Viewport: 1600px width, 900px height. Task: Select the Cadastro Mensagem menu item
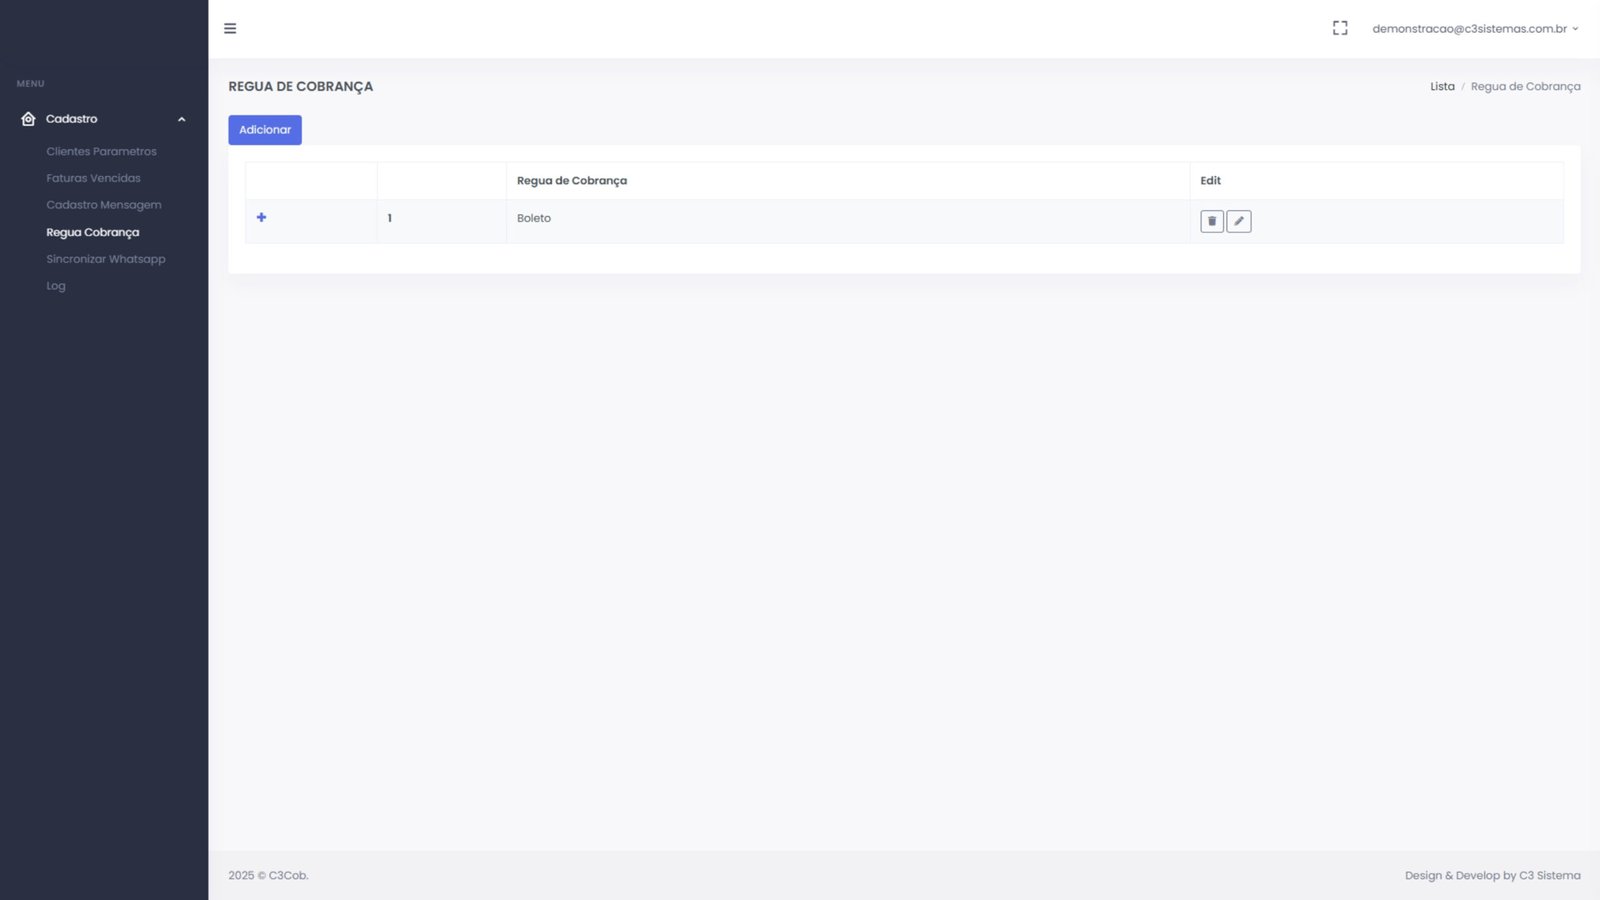click(x=103, y=205)
